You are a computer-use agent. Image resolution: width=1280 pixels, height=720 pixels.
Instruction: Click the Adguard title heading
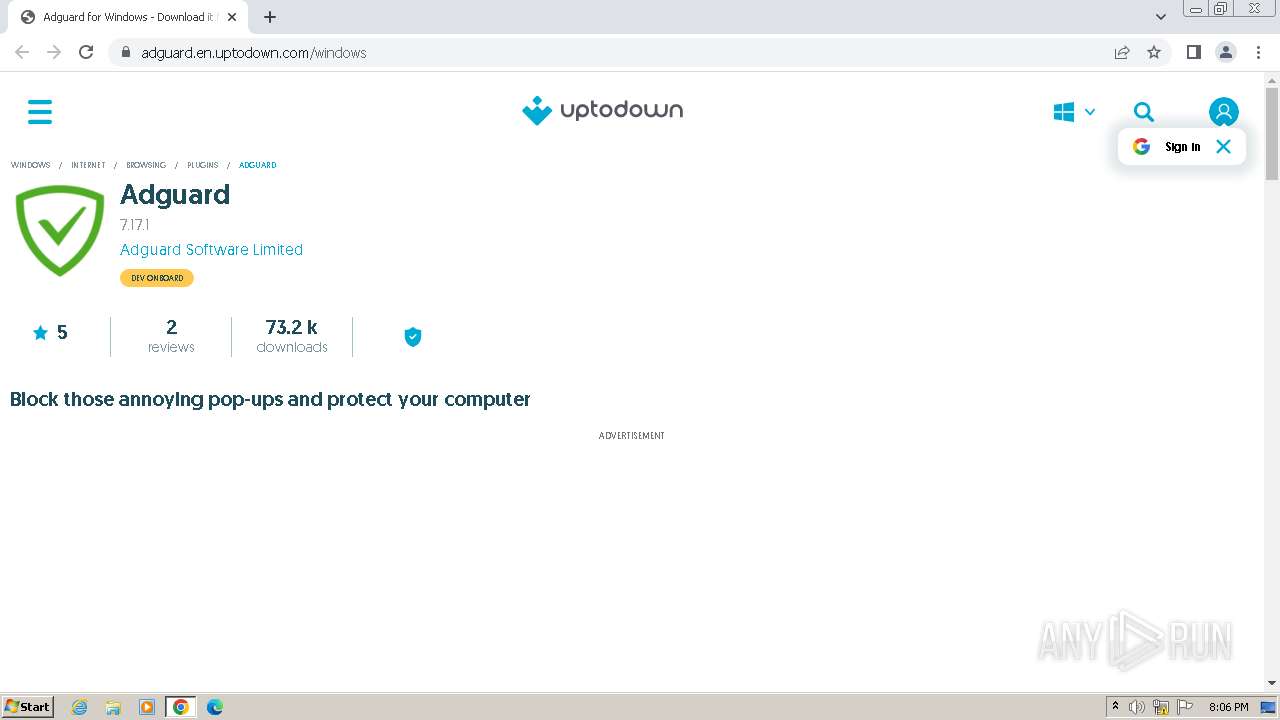175,194
